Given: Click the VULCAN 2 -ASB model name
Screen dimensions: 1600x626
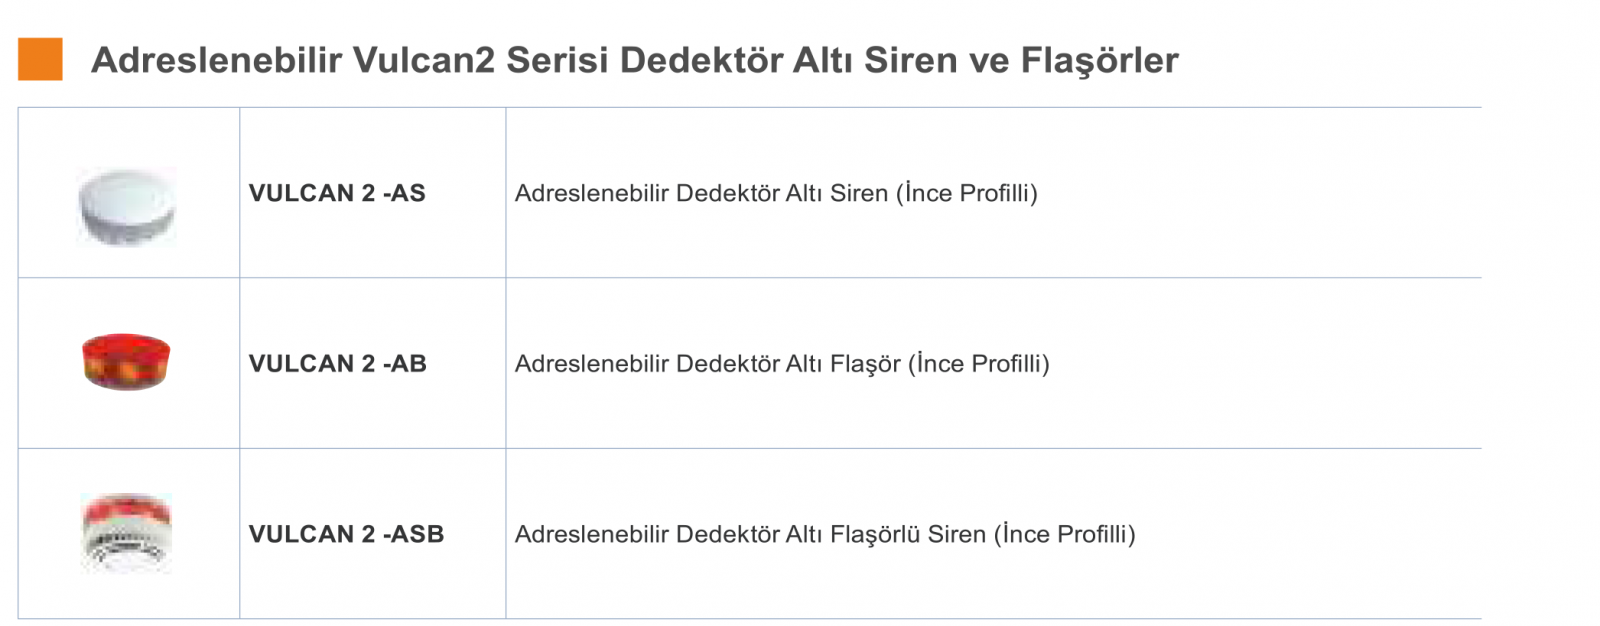Looking at the screenshot, I should point(346,534).
